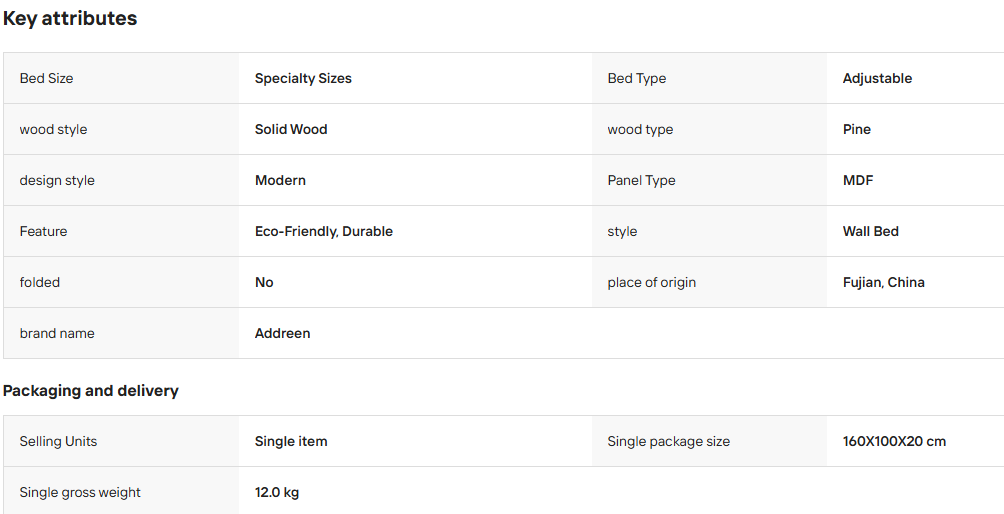Click the Solid Wood value

pyautogui.click(x=291, y=129)
